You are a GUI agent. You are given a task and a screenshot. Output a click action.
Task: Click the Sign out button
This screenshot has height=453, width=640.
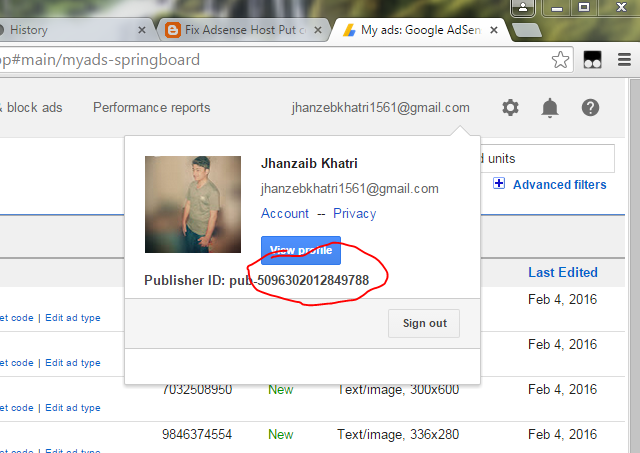(x=424, y=323)
